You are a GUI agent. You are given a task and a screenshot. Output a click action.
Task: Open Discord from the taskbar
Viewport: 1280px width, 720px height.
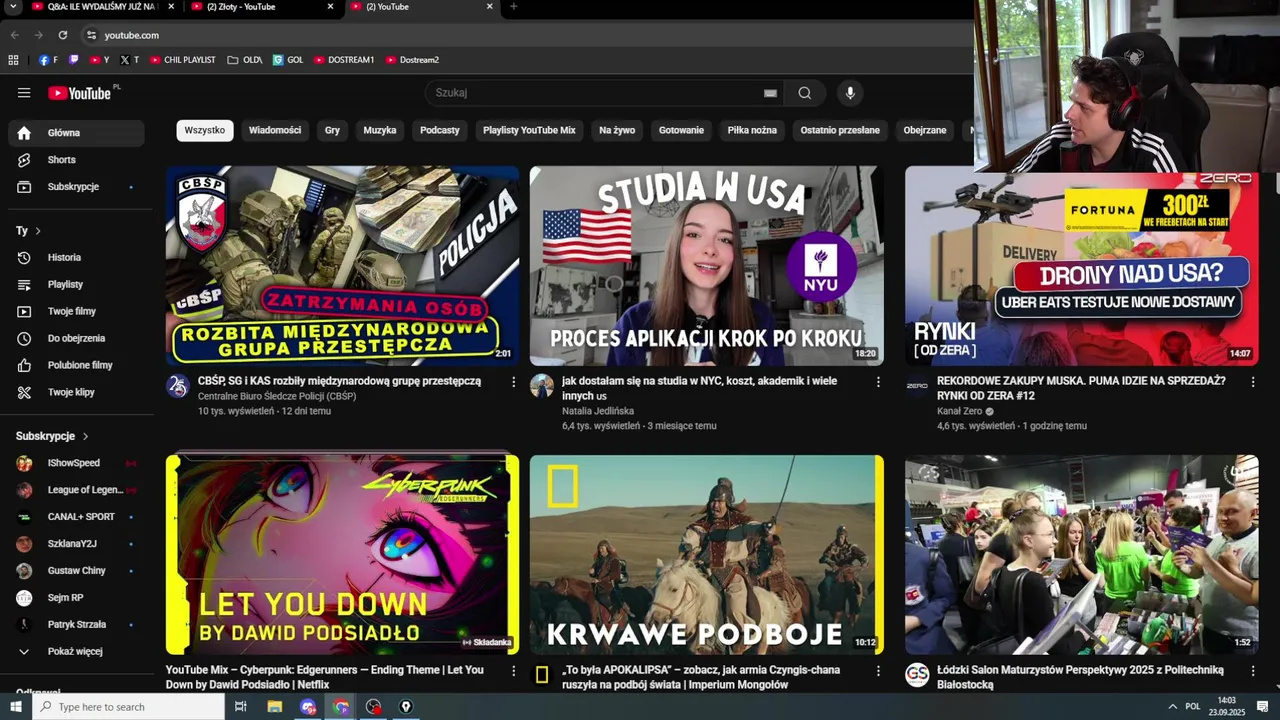pyautogui.click(x=308, y=707)
